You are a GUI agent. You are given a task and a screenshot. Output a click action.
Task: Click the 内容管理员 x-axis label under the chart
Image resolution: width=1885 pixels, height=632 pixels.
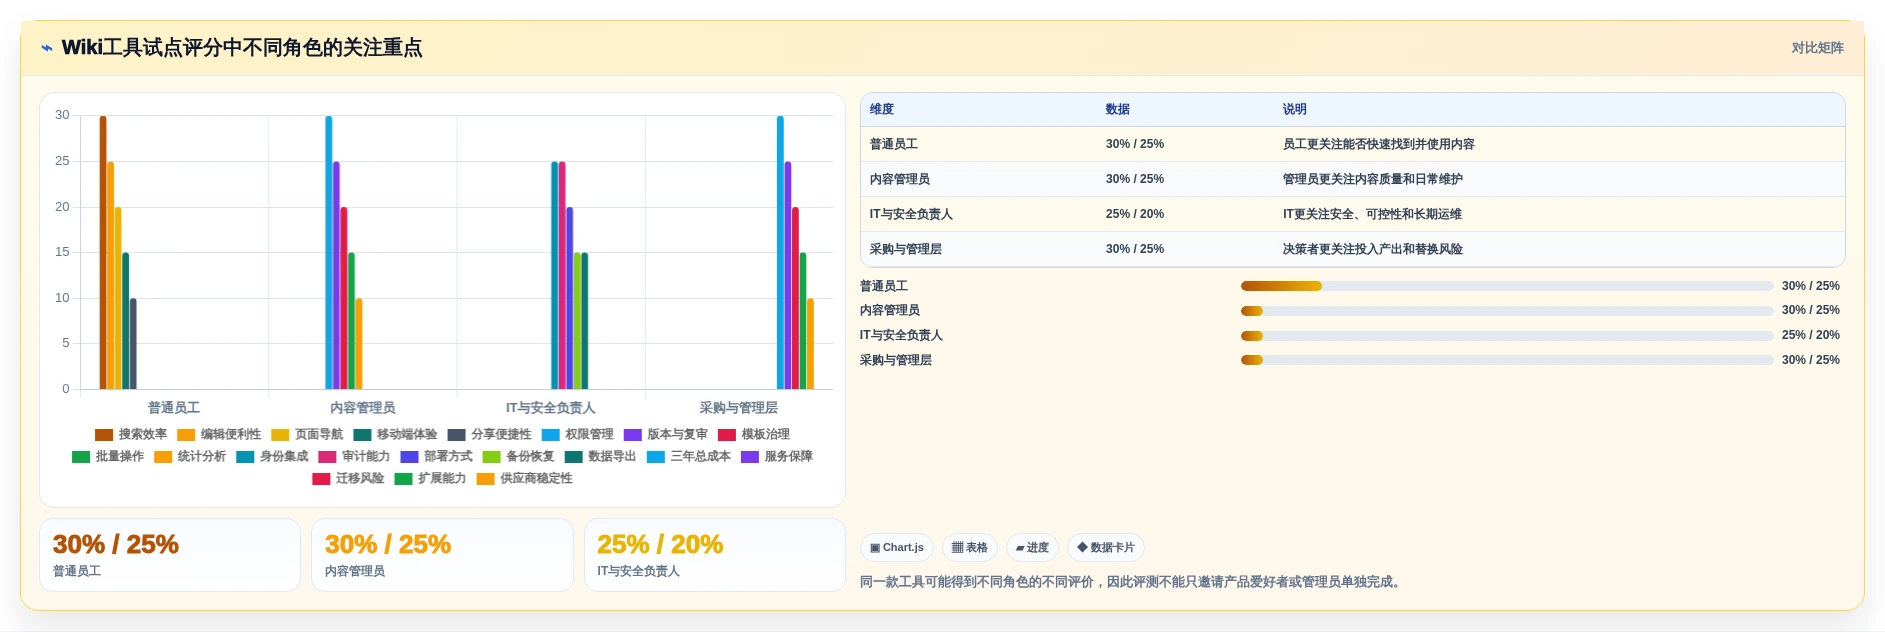[x=362, y=408]
